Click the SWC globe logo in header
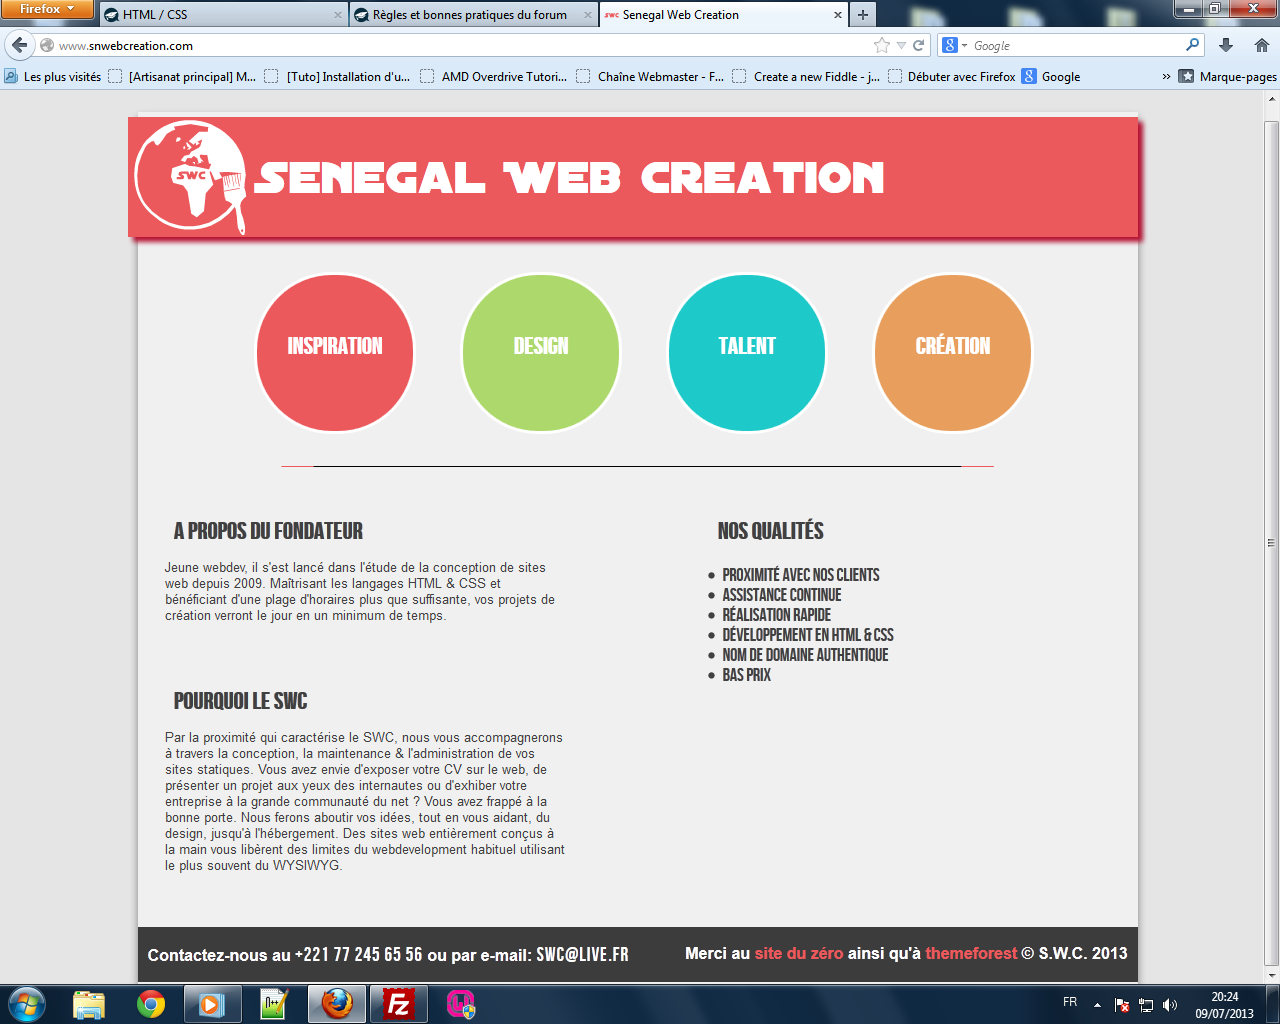The image size is (1280, 1024). point(189,178)
